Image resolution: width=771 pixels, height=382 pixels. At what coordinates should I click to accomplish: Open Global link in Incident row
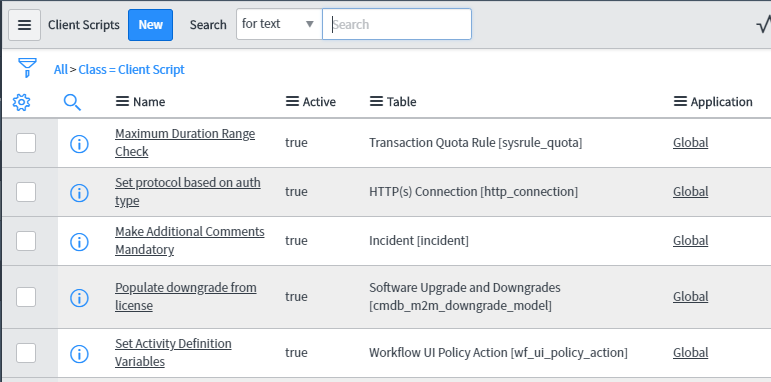690,240
